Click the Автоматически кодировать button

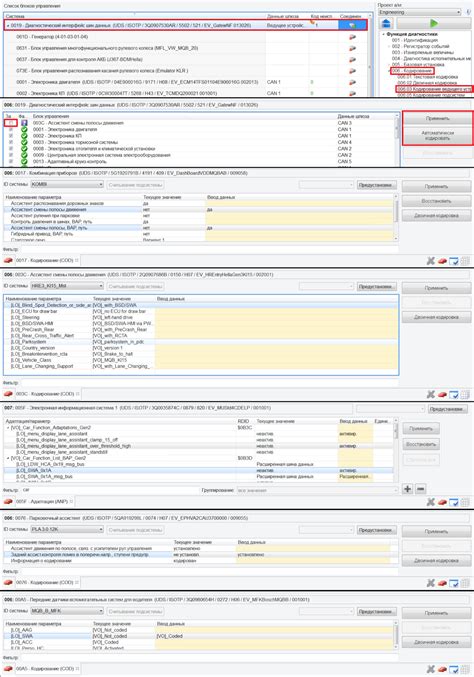pos(437,136)
